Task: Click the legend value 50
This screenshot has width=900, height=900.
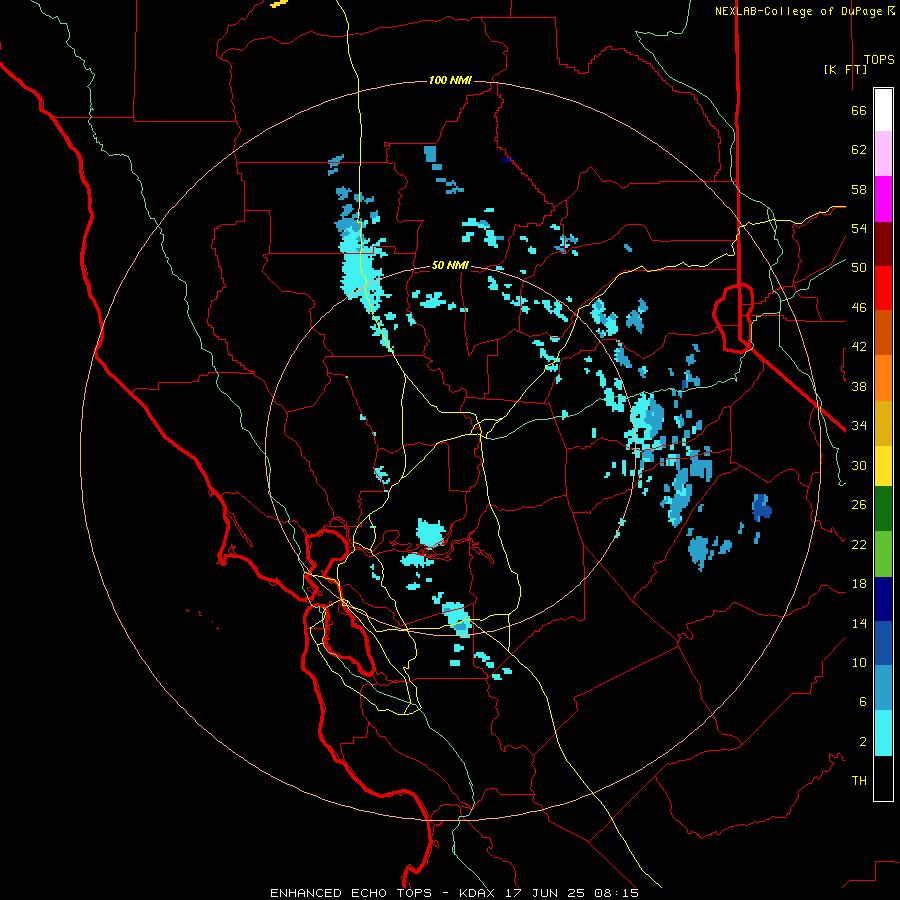Action: [859, 267]
